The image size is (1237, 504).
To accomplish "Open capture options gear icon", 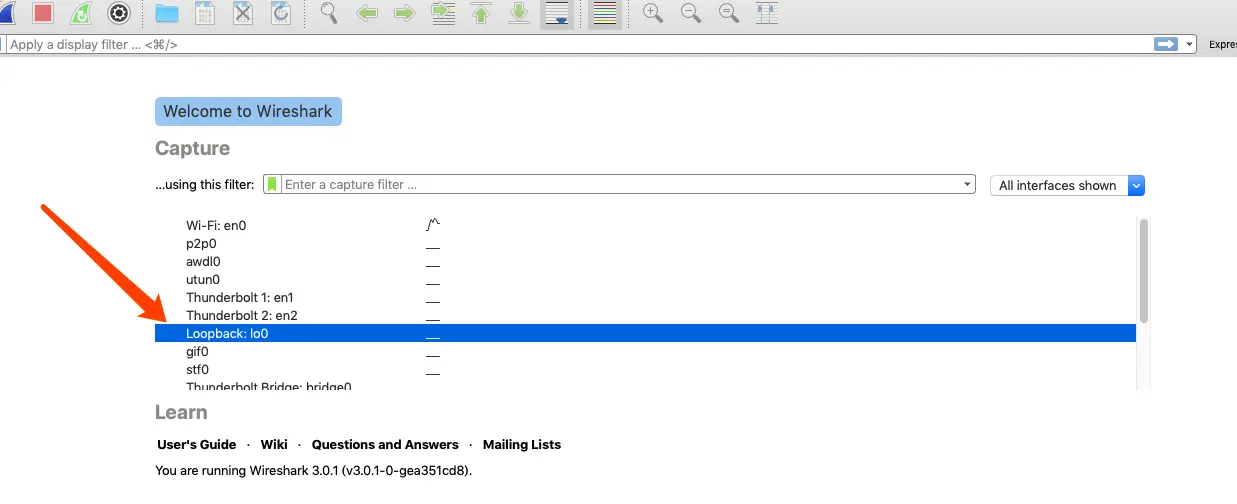I will point(119,13).
